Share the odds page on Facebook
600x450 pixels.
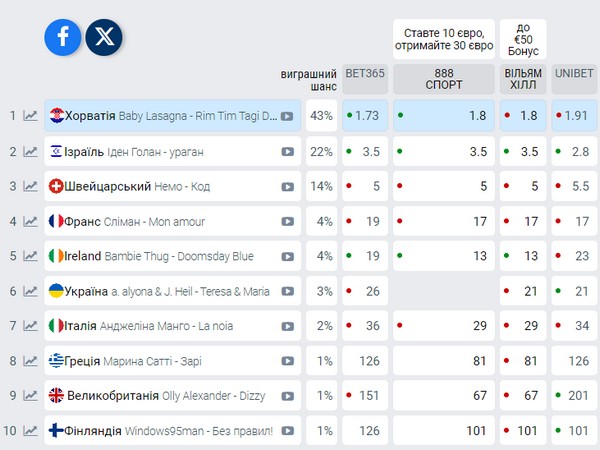click(x=63, y=37)
